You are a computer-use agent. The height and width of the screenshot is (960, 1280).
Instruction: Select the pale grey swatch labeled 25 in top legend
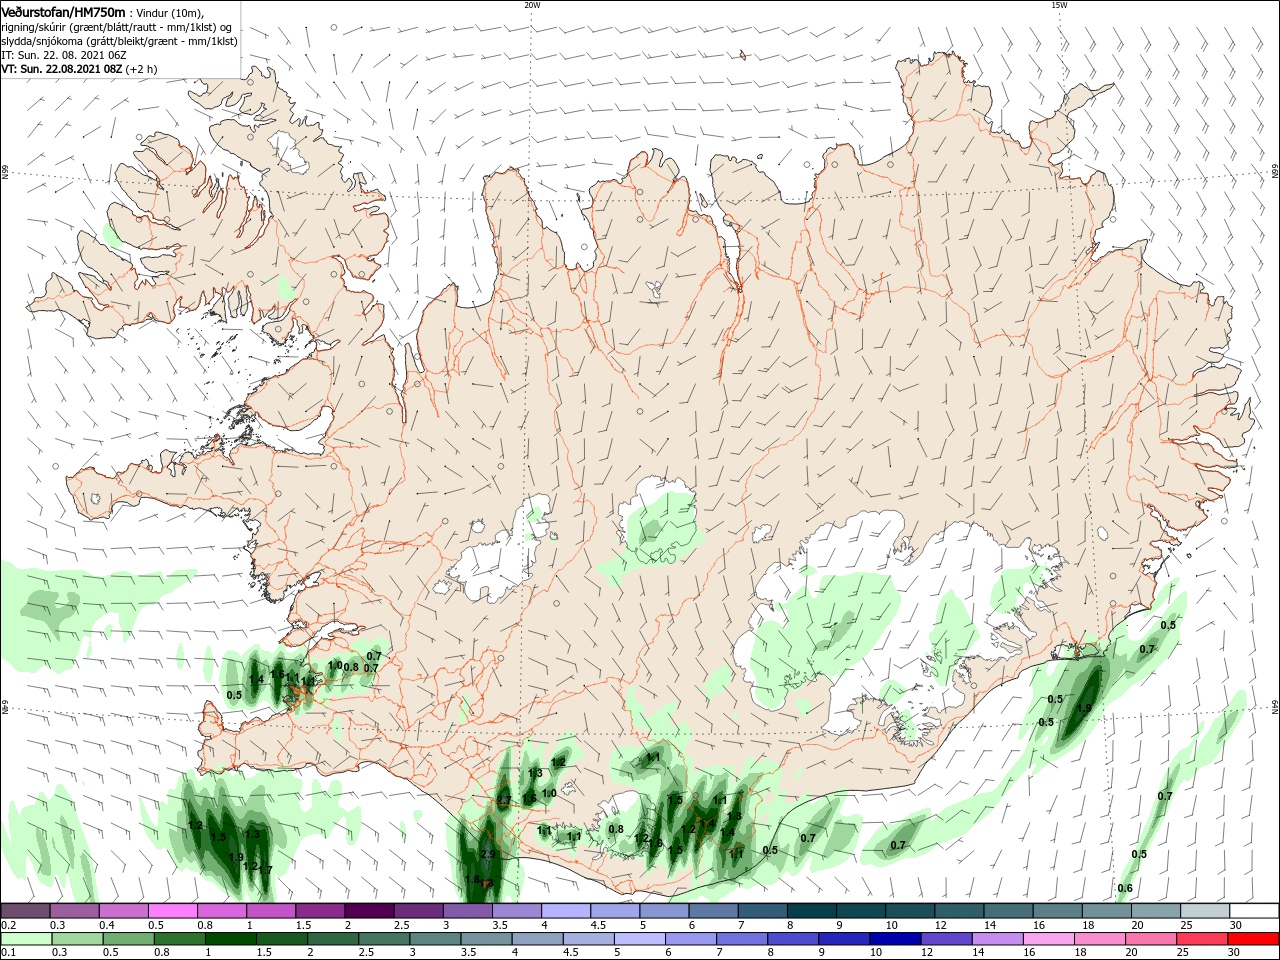[1206, 911]
